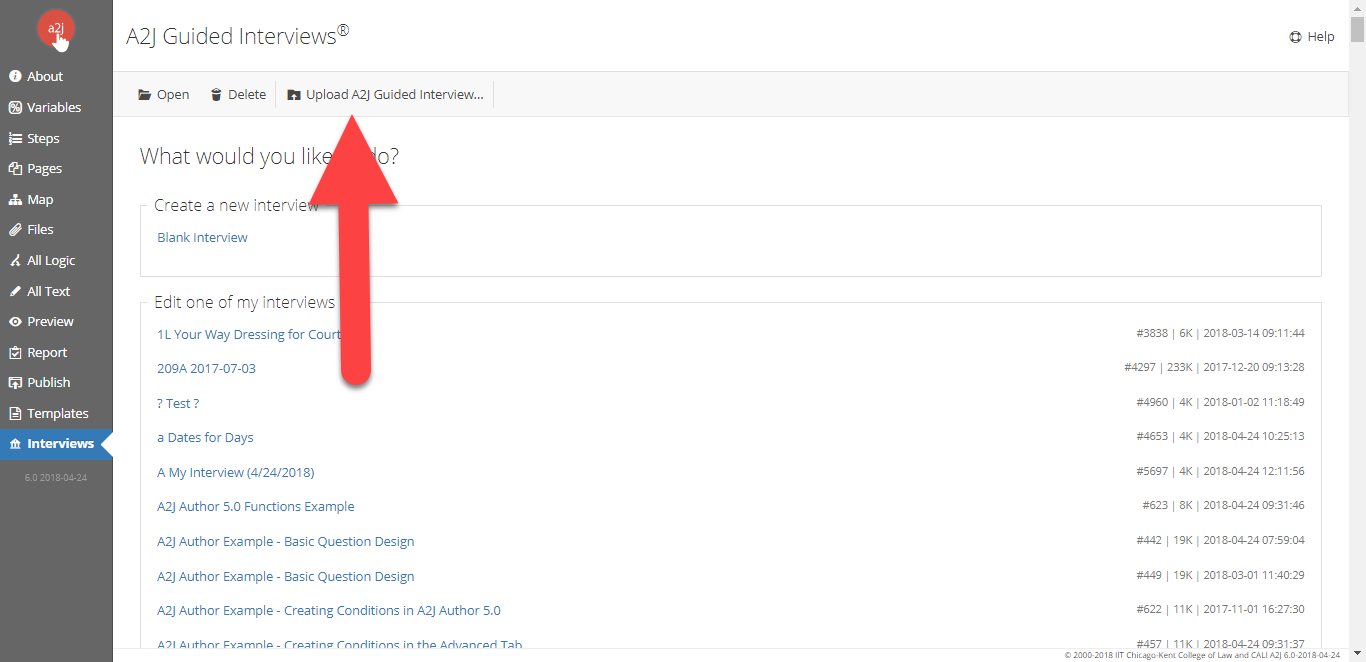Image resolution: width=1366 pixels, height=662 pixels.
Task: Click the copyright footer text
Action: [x=1202, y=655]
